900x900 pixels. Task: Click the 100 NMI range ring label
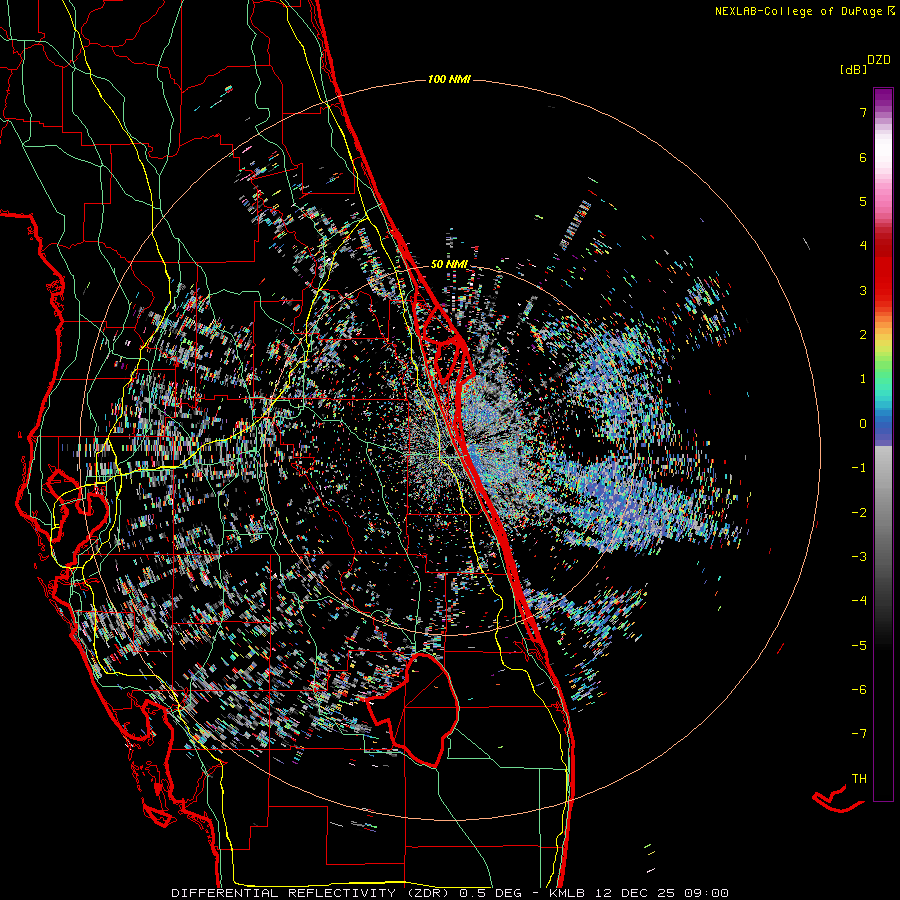coord(449,79)
